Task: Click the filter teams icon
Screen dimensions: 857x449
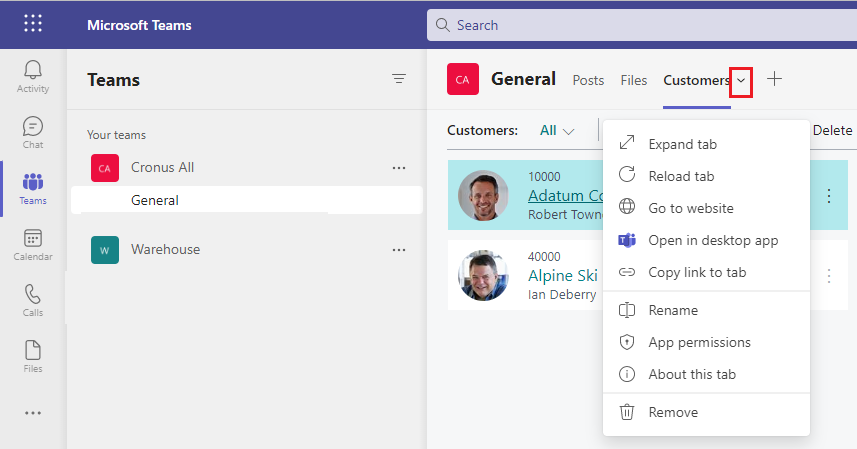Action: click(x=399, y=79)
